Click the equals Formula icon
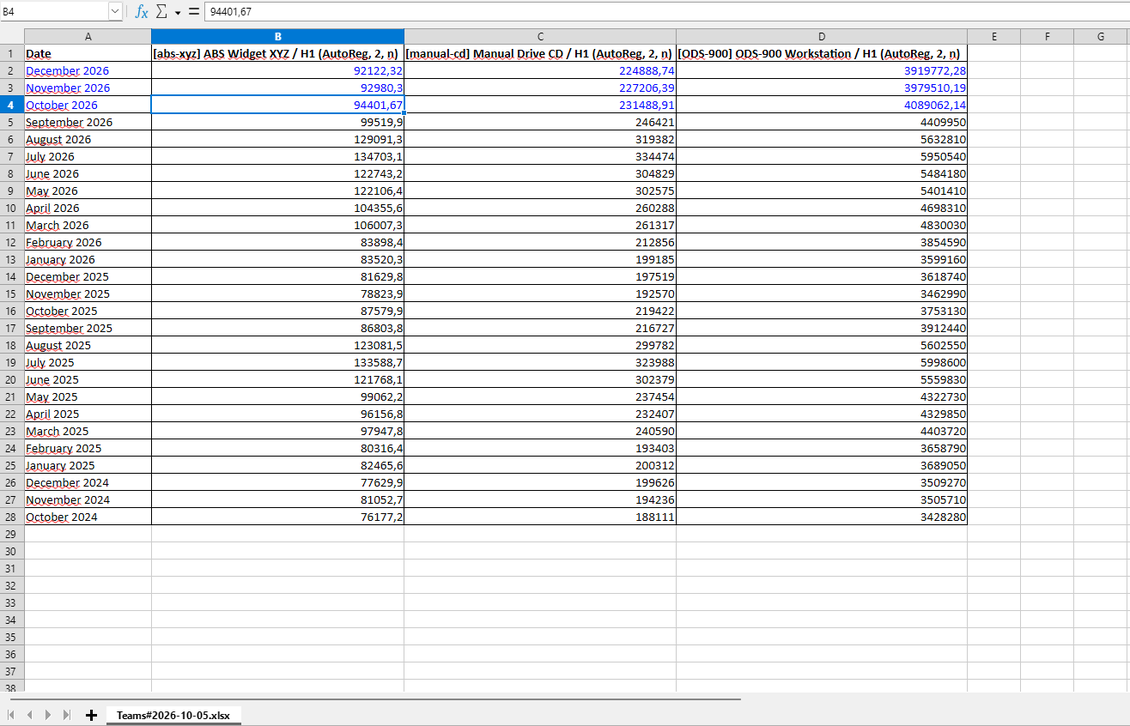Image resolution: width=1130 pixels, height=726 pixels. [194, 12]
